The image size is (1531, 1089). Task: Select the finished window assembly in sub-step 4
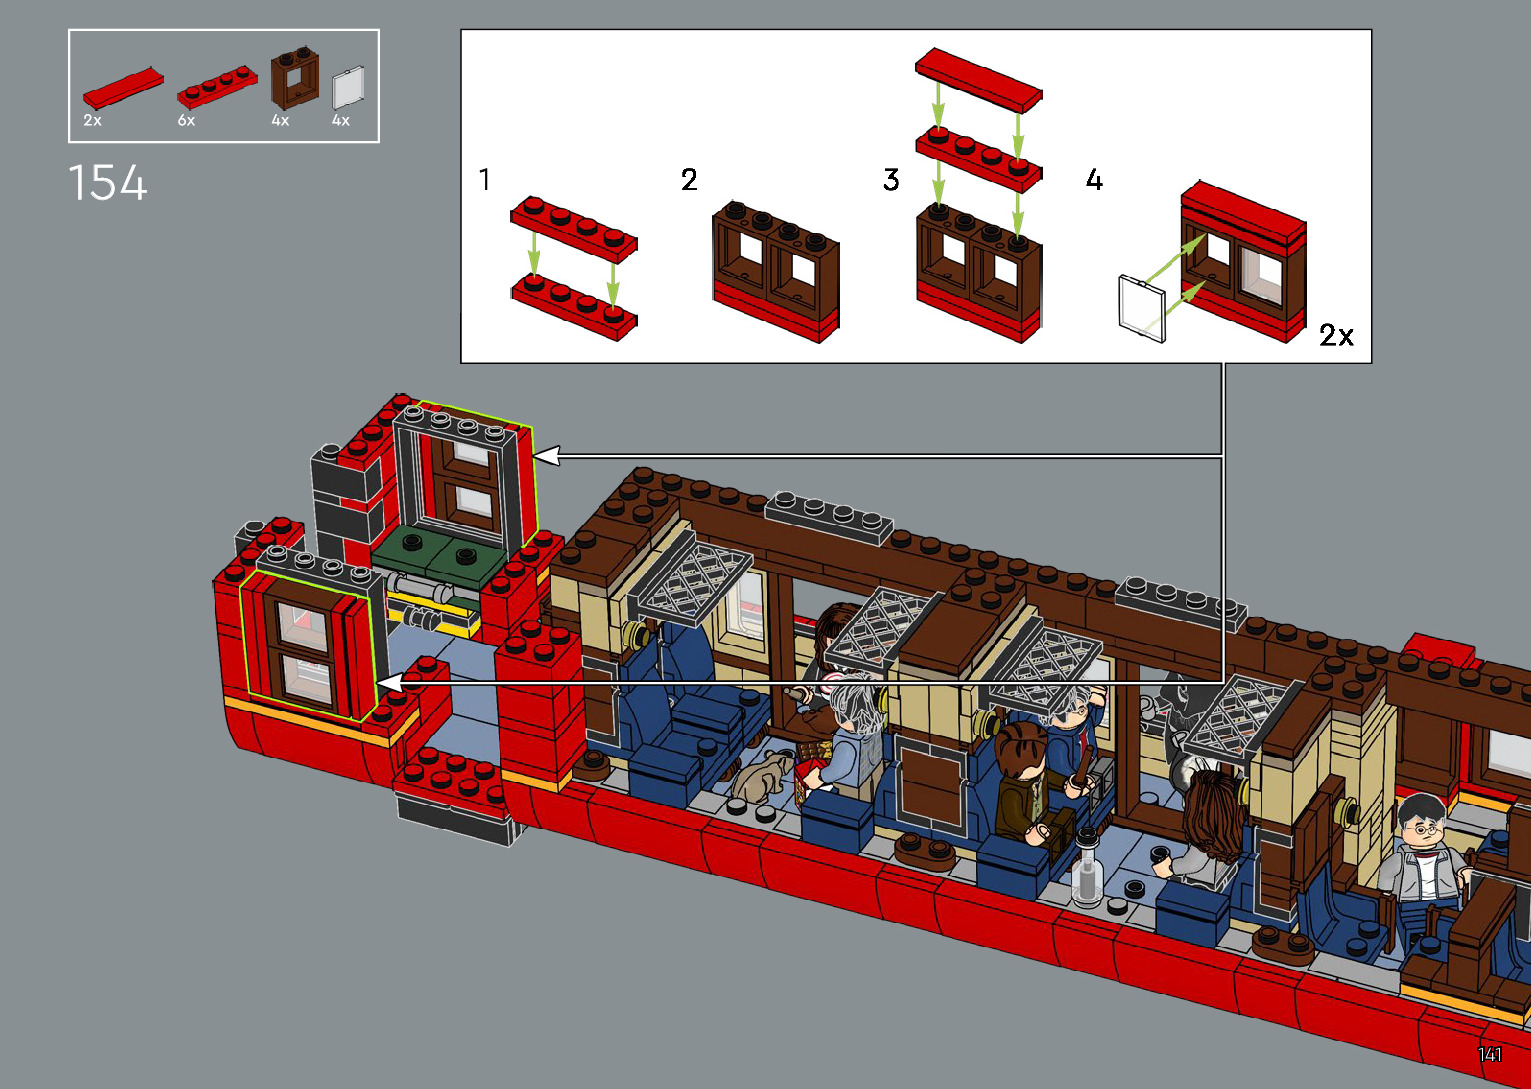tap(1243, 262)
